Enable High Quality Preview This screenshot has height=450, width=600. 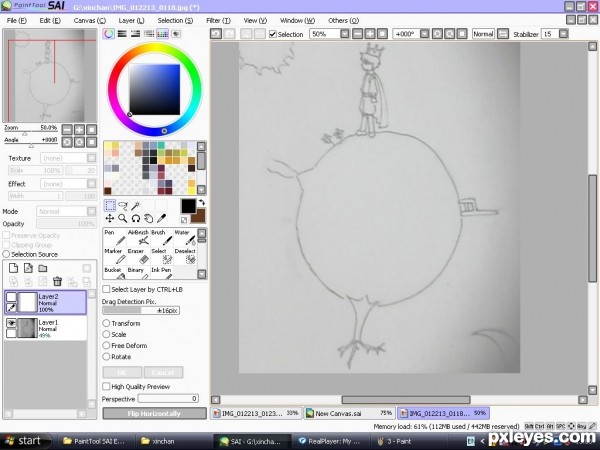[106, 386]
